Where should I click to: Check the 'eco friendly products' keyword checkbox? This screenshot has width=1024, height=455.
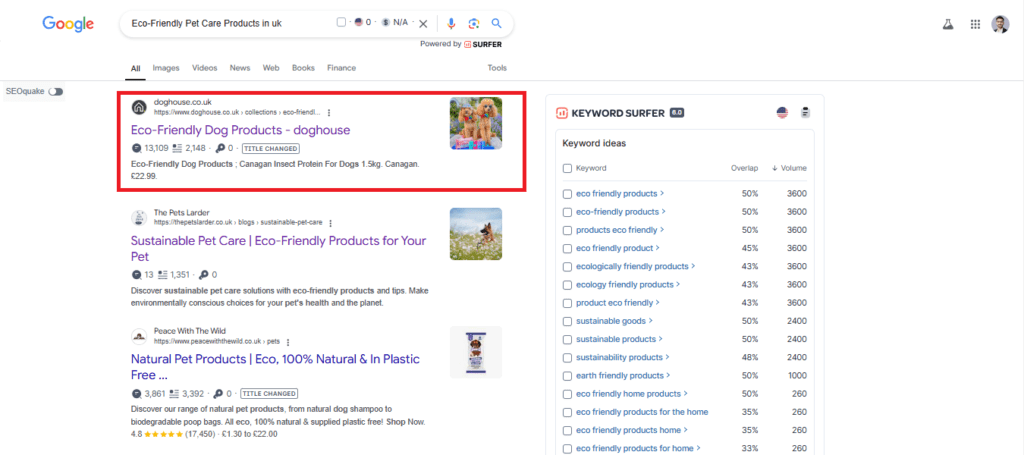[x=568, y=194]
